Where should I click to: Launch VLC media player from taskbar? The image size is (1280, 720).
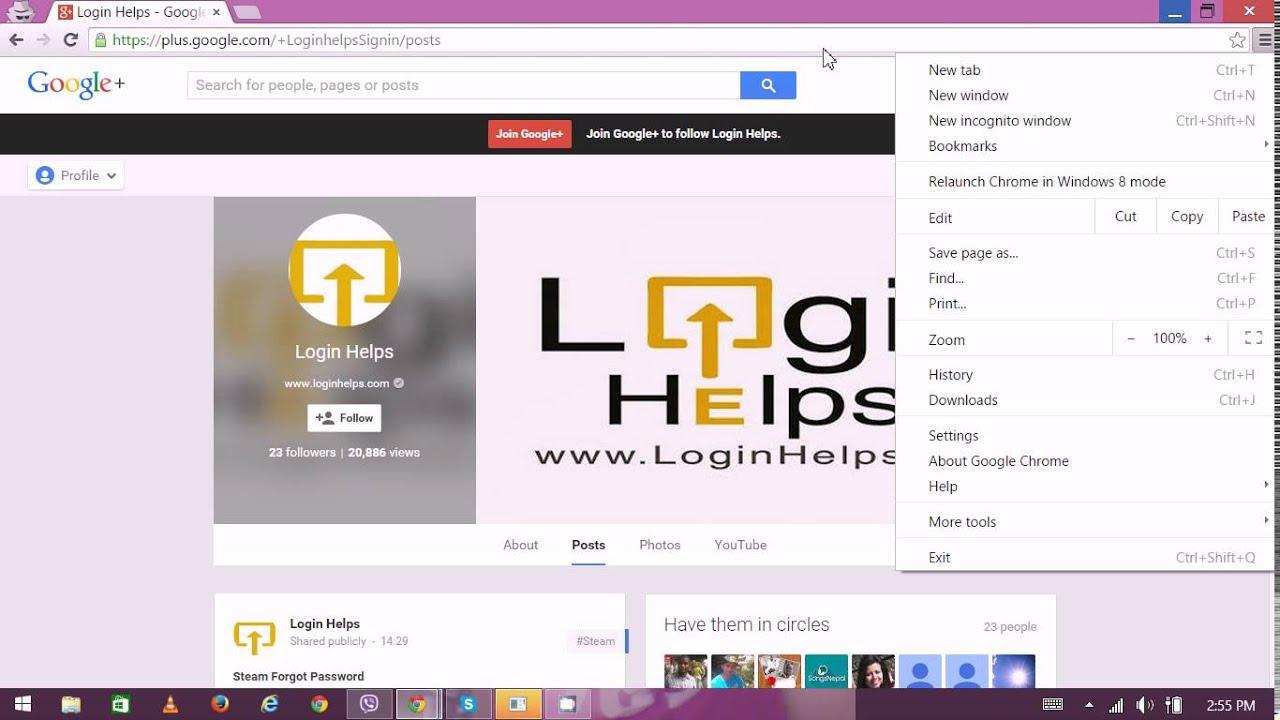pyautogui.click(x=171, y=705)
